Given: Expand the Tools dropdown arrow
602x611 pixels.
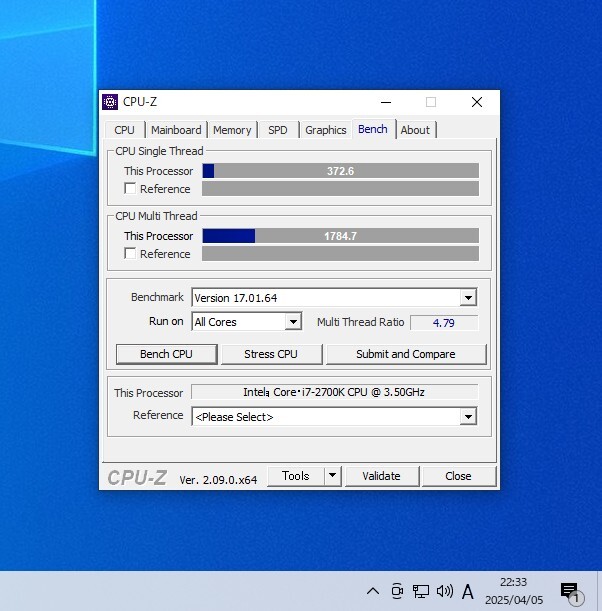Looking at the screenshot, I should click(x=332, y=476).
